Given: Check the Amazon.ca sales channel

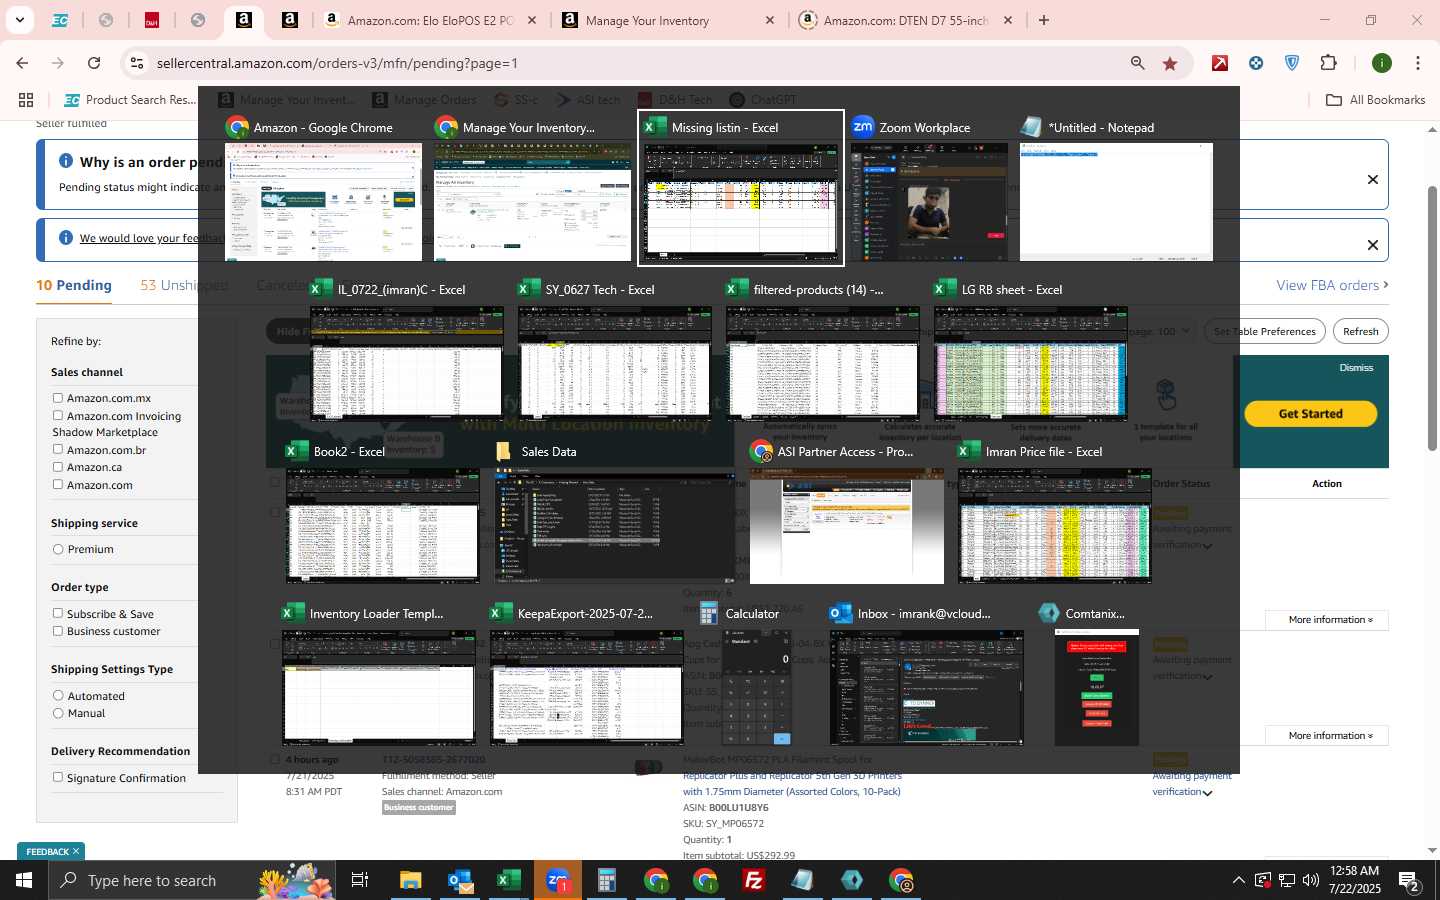Looking at the screenshot, I should [x=58, y=467].
